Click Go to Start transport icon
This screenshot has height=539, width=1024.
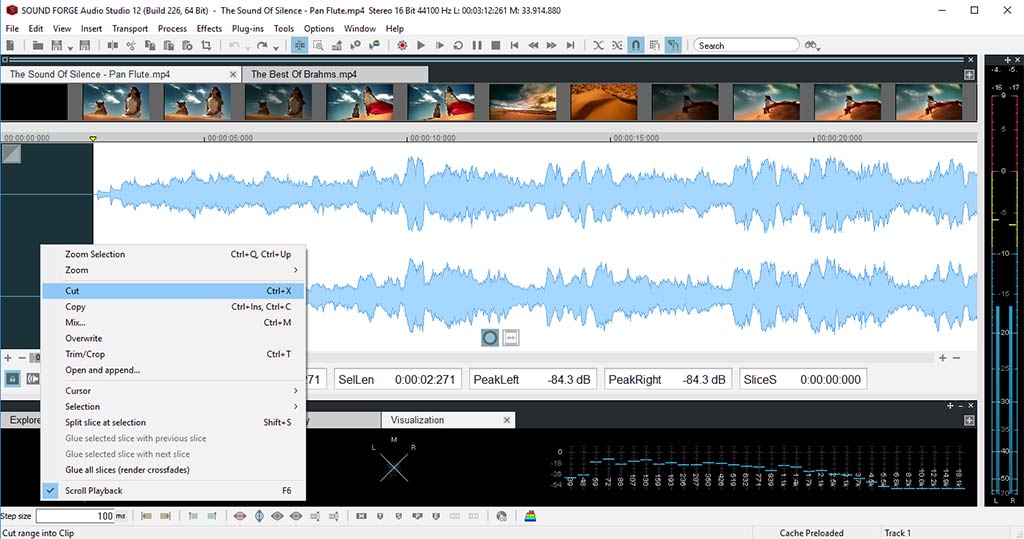515,45
